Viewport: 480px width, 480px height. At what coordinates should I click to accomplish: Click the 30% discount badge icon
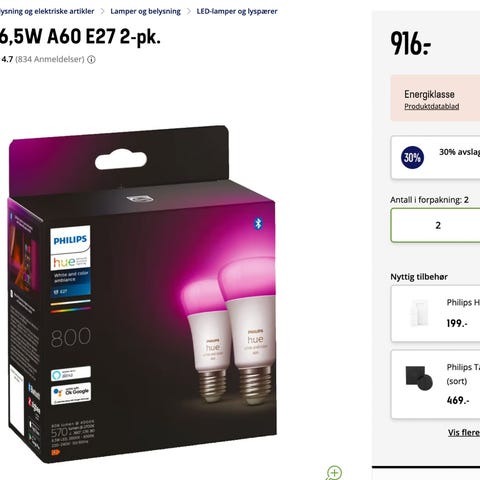412,157
